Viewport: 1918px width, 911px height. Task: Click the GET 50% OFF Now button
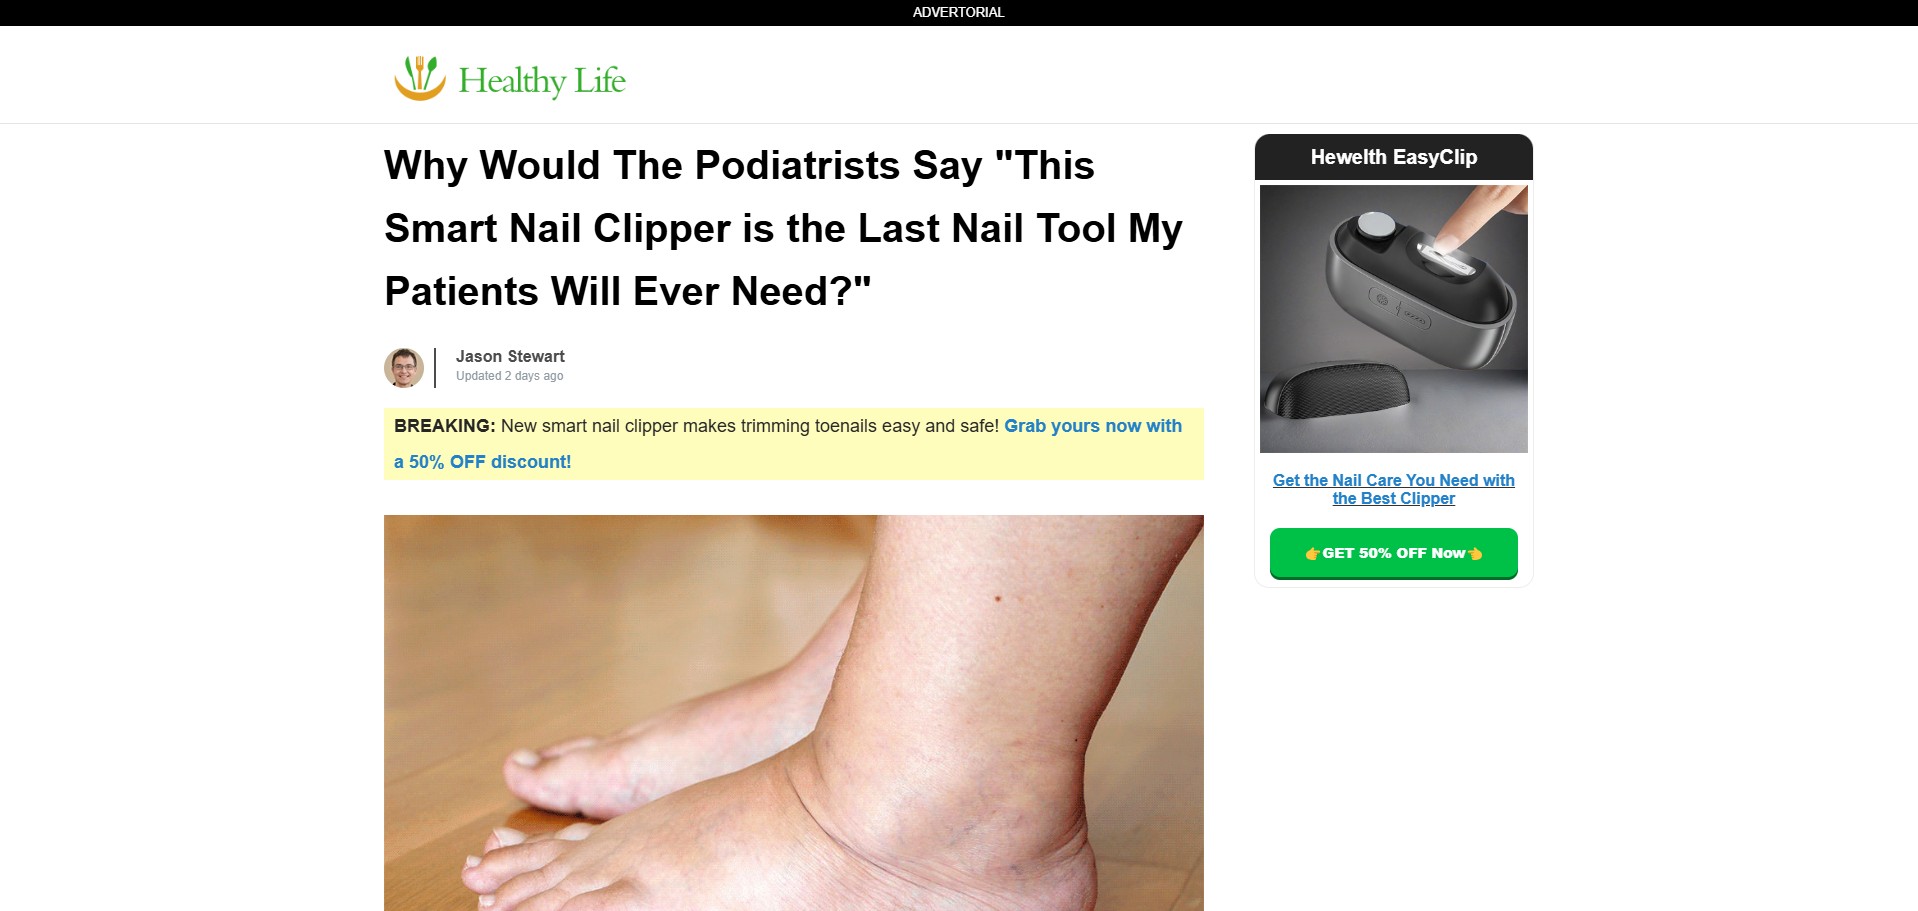click(1393, 553)
